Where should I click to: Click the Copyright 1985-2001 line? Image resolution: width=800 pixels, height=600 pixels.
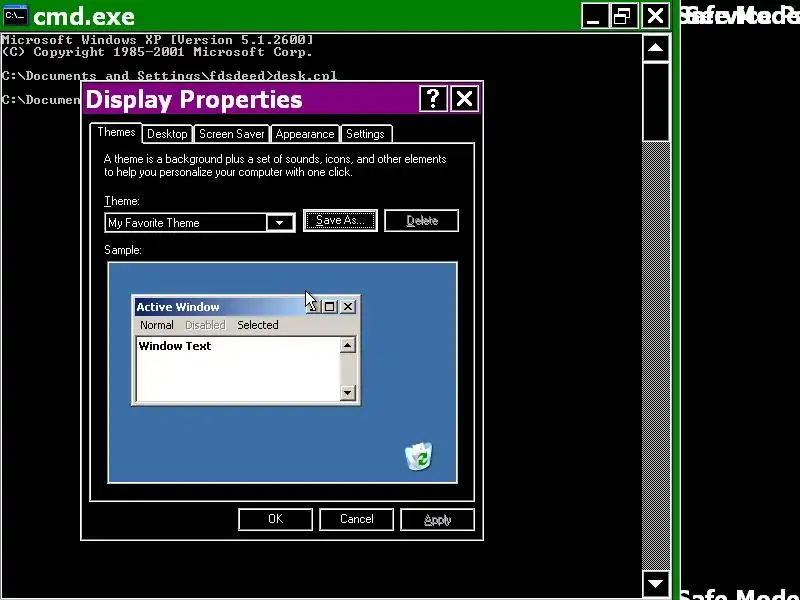click(157, 52)
